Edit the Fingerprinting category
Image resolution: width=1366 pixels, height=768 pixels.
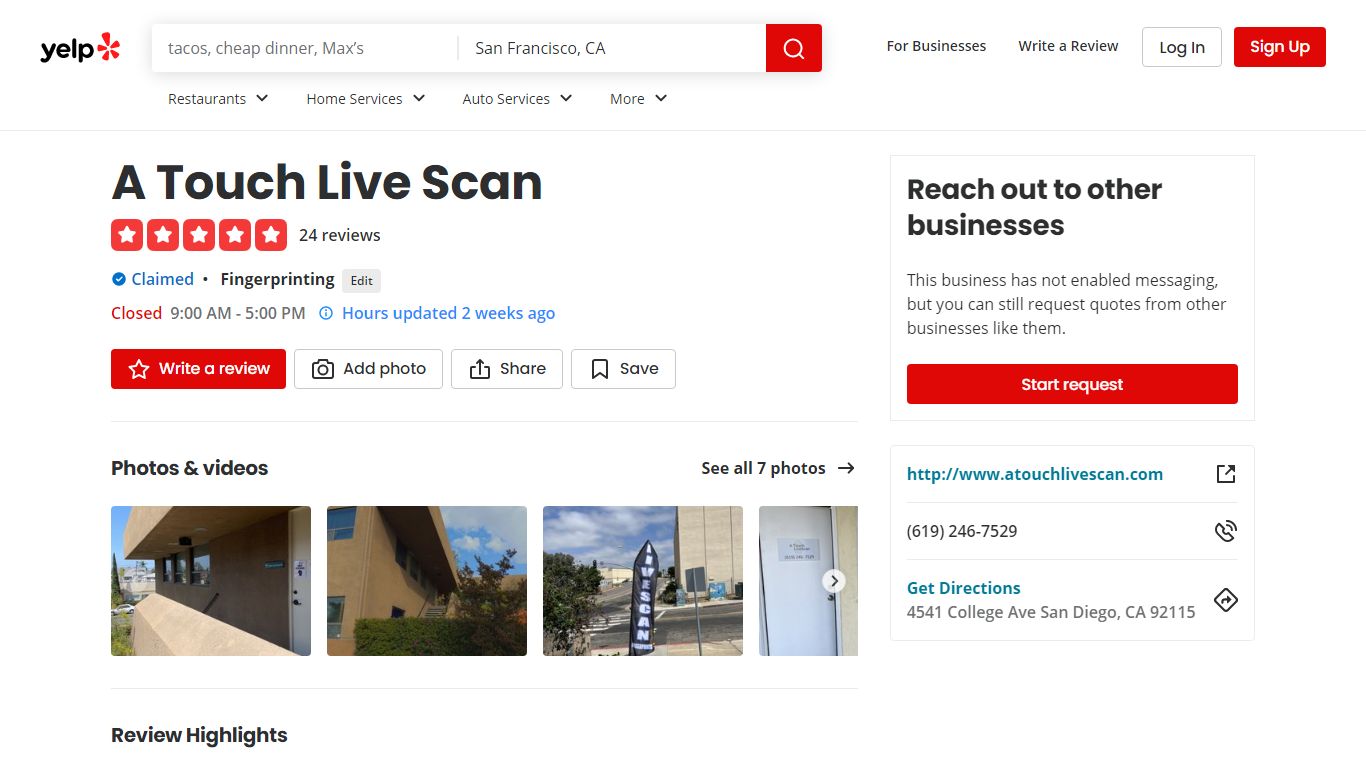pos(362,281)
